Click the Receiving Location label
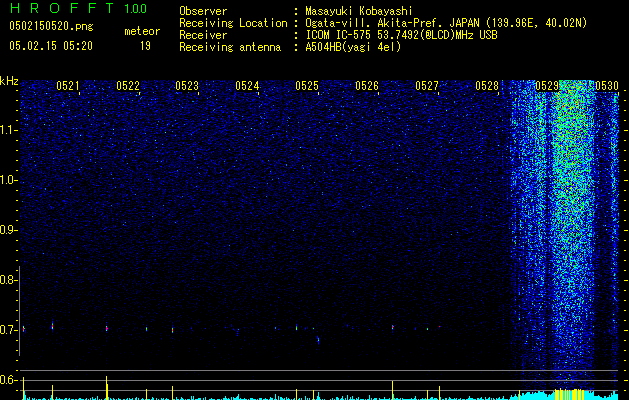 pos(233,23)
